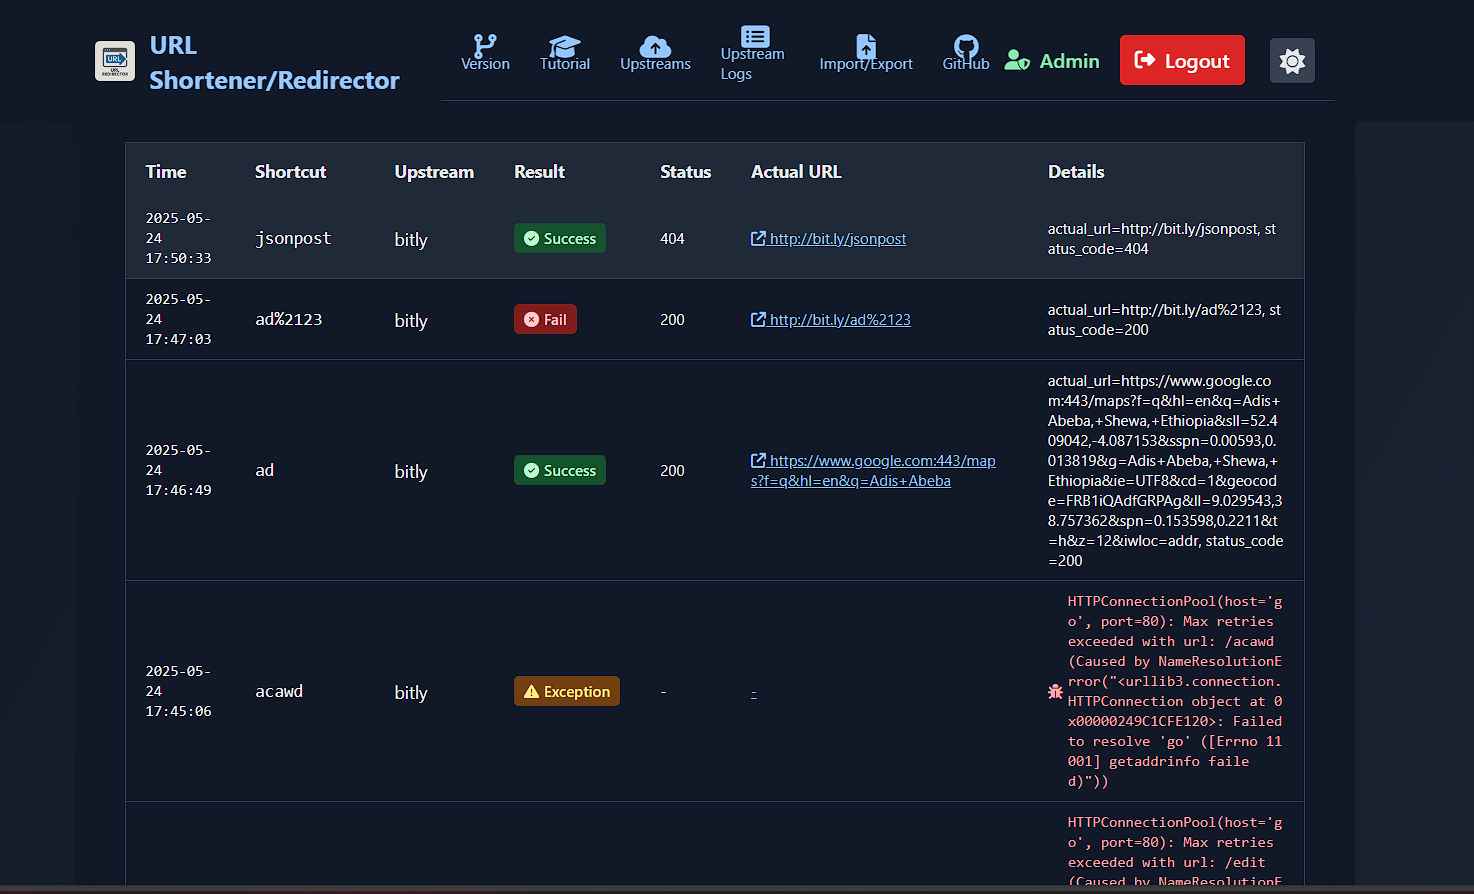Click external-link icon for google.com maps URL

(758, 460)
